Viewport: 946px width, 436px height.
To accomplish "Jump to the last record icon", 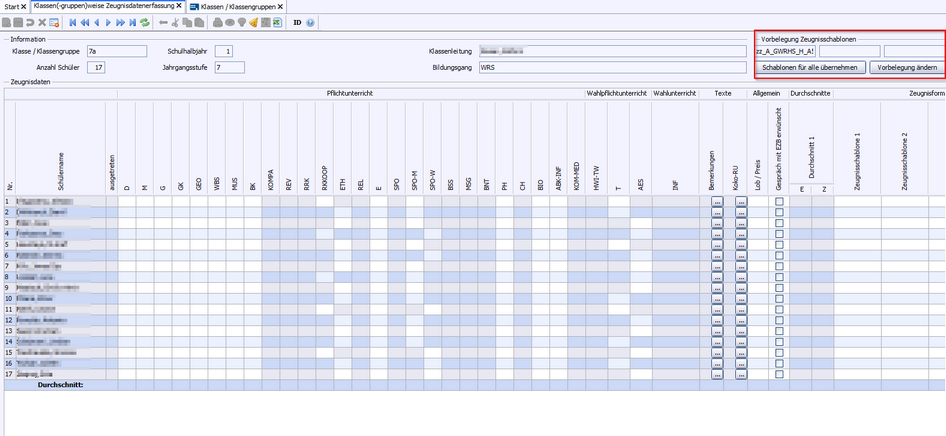I will click(132, 21).
